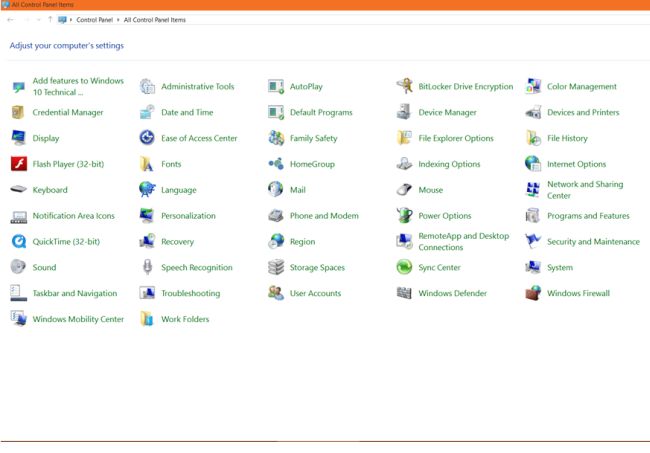Viewport: 650px width, 453px height.
Task: Click the Notification Area Icons link
Action: pyautogui.click(x=73, y=216)
